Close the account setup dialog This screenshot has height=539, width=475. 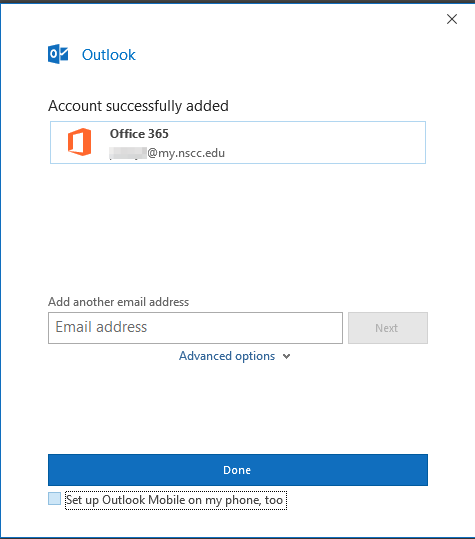coord(452,19)
